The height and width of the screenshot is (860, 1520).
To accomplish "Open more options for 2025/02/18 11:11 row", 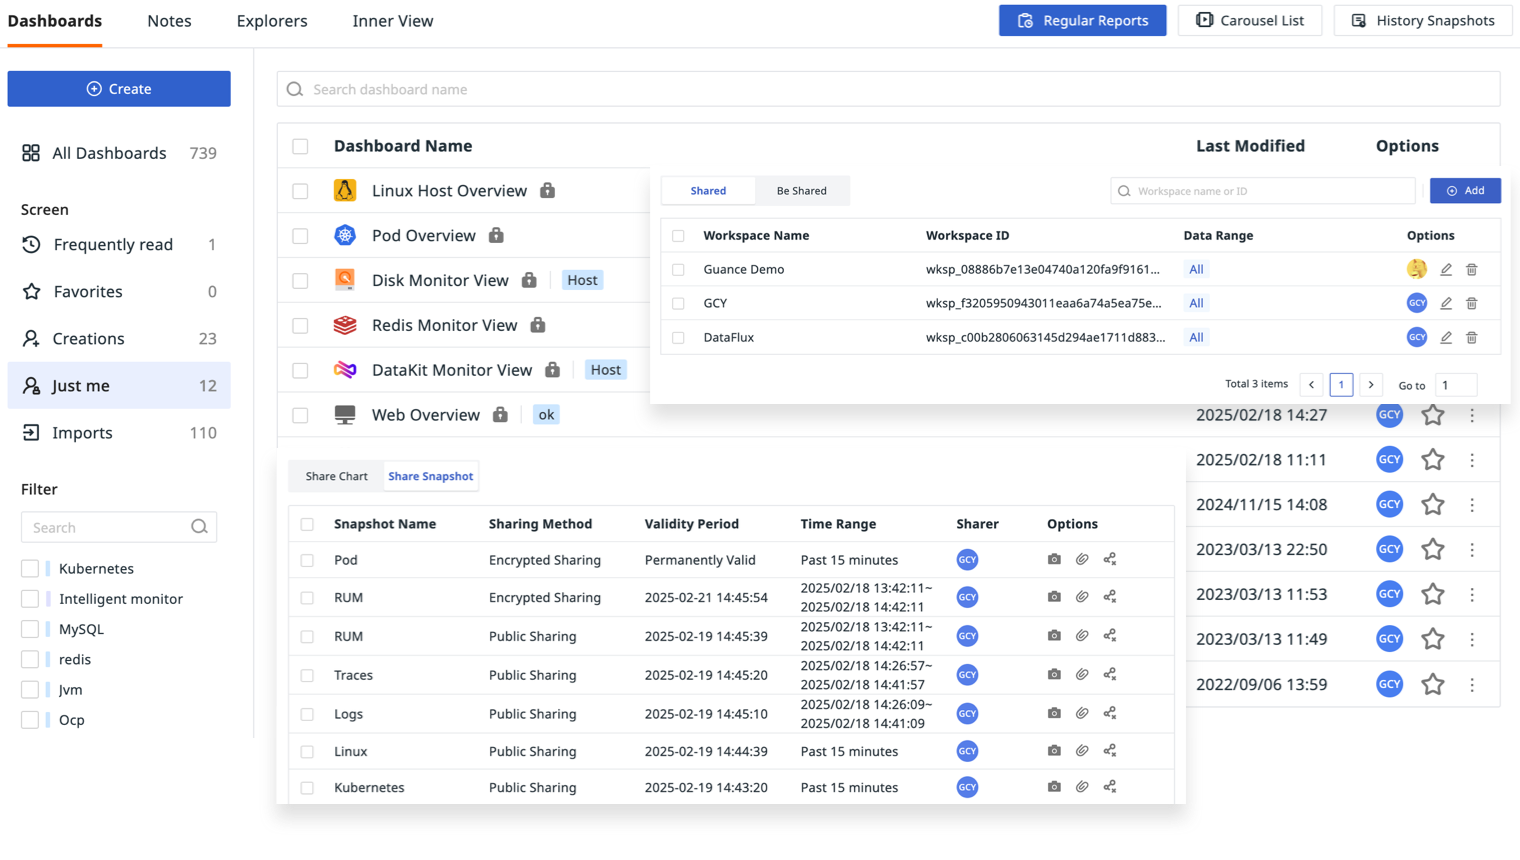I will (x=1472, y=460).
